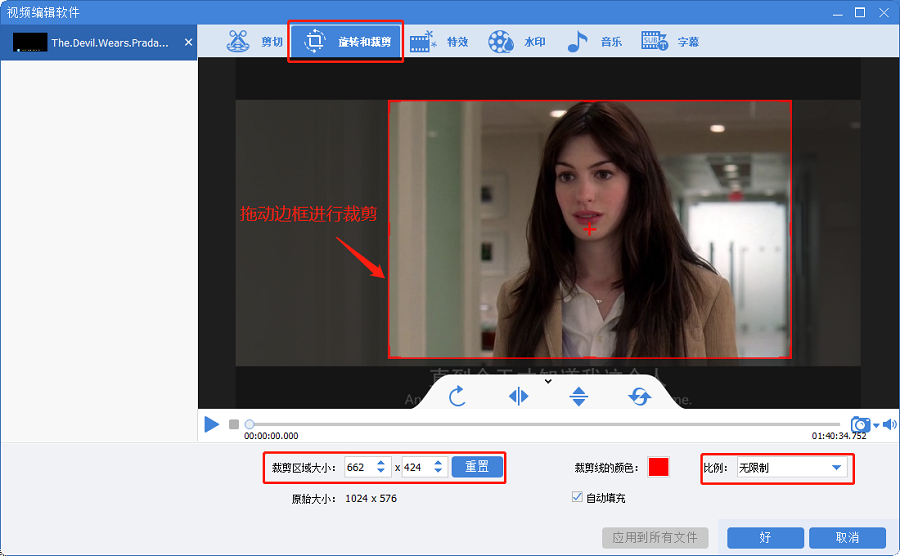
Task: Toggle the 自动填充 checkbox
Action: [x=577, y=497]
